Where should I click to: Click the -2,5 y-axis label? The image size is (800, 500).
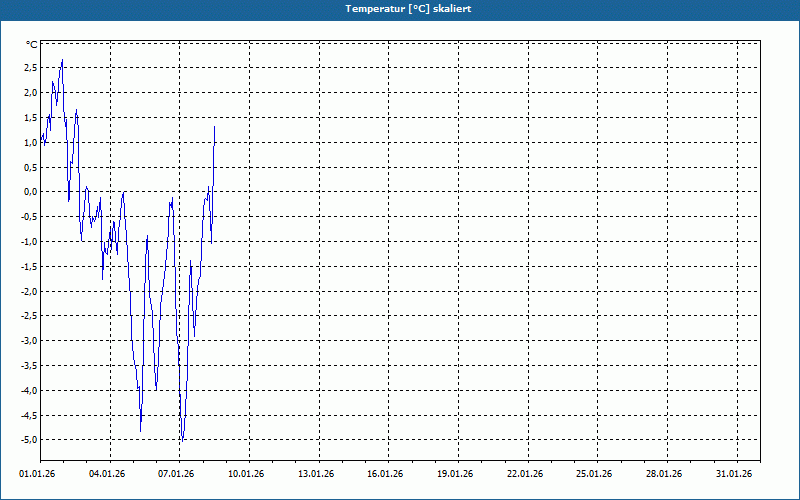point(29,316)
